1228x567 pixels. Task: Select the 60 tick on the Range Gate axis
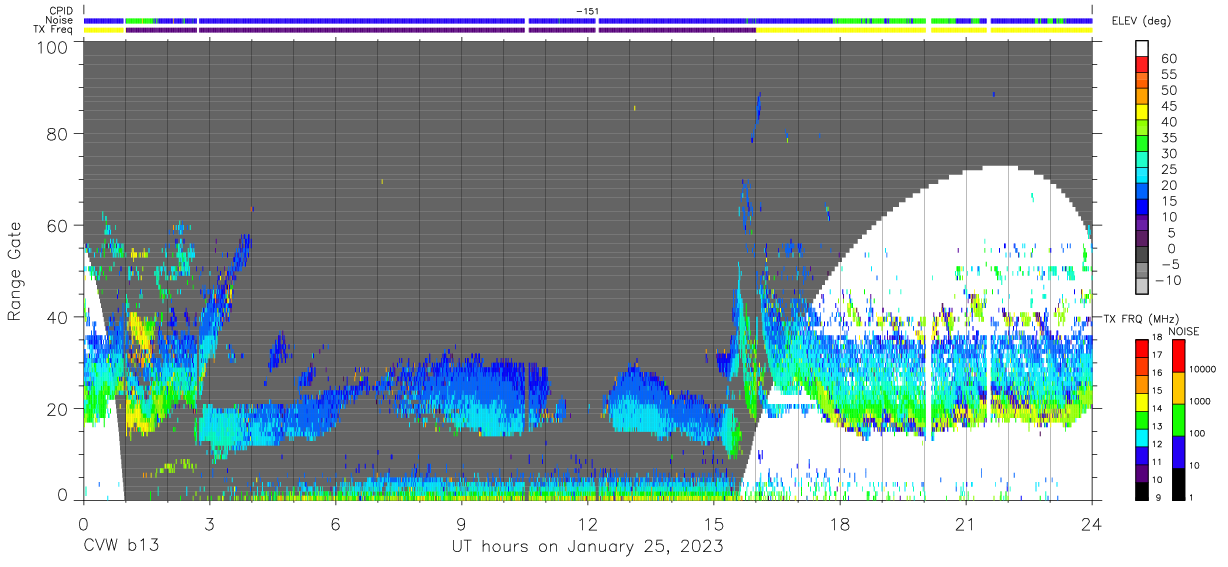coord(57,226)
